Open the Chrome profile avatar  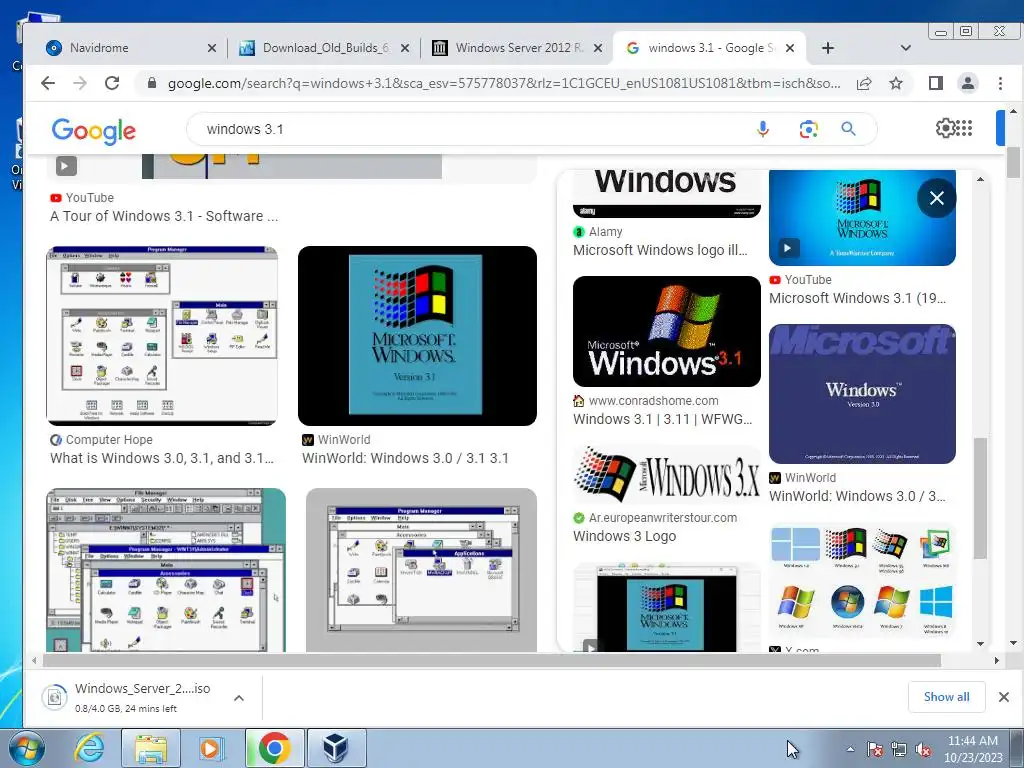(968, 83)
